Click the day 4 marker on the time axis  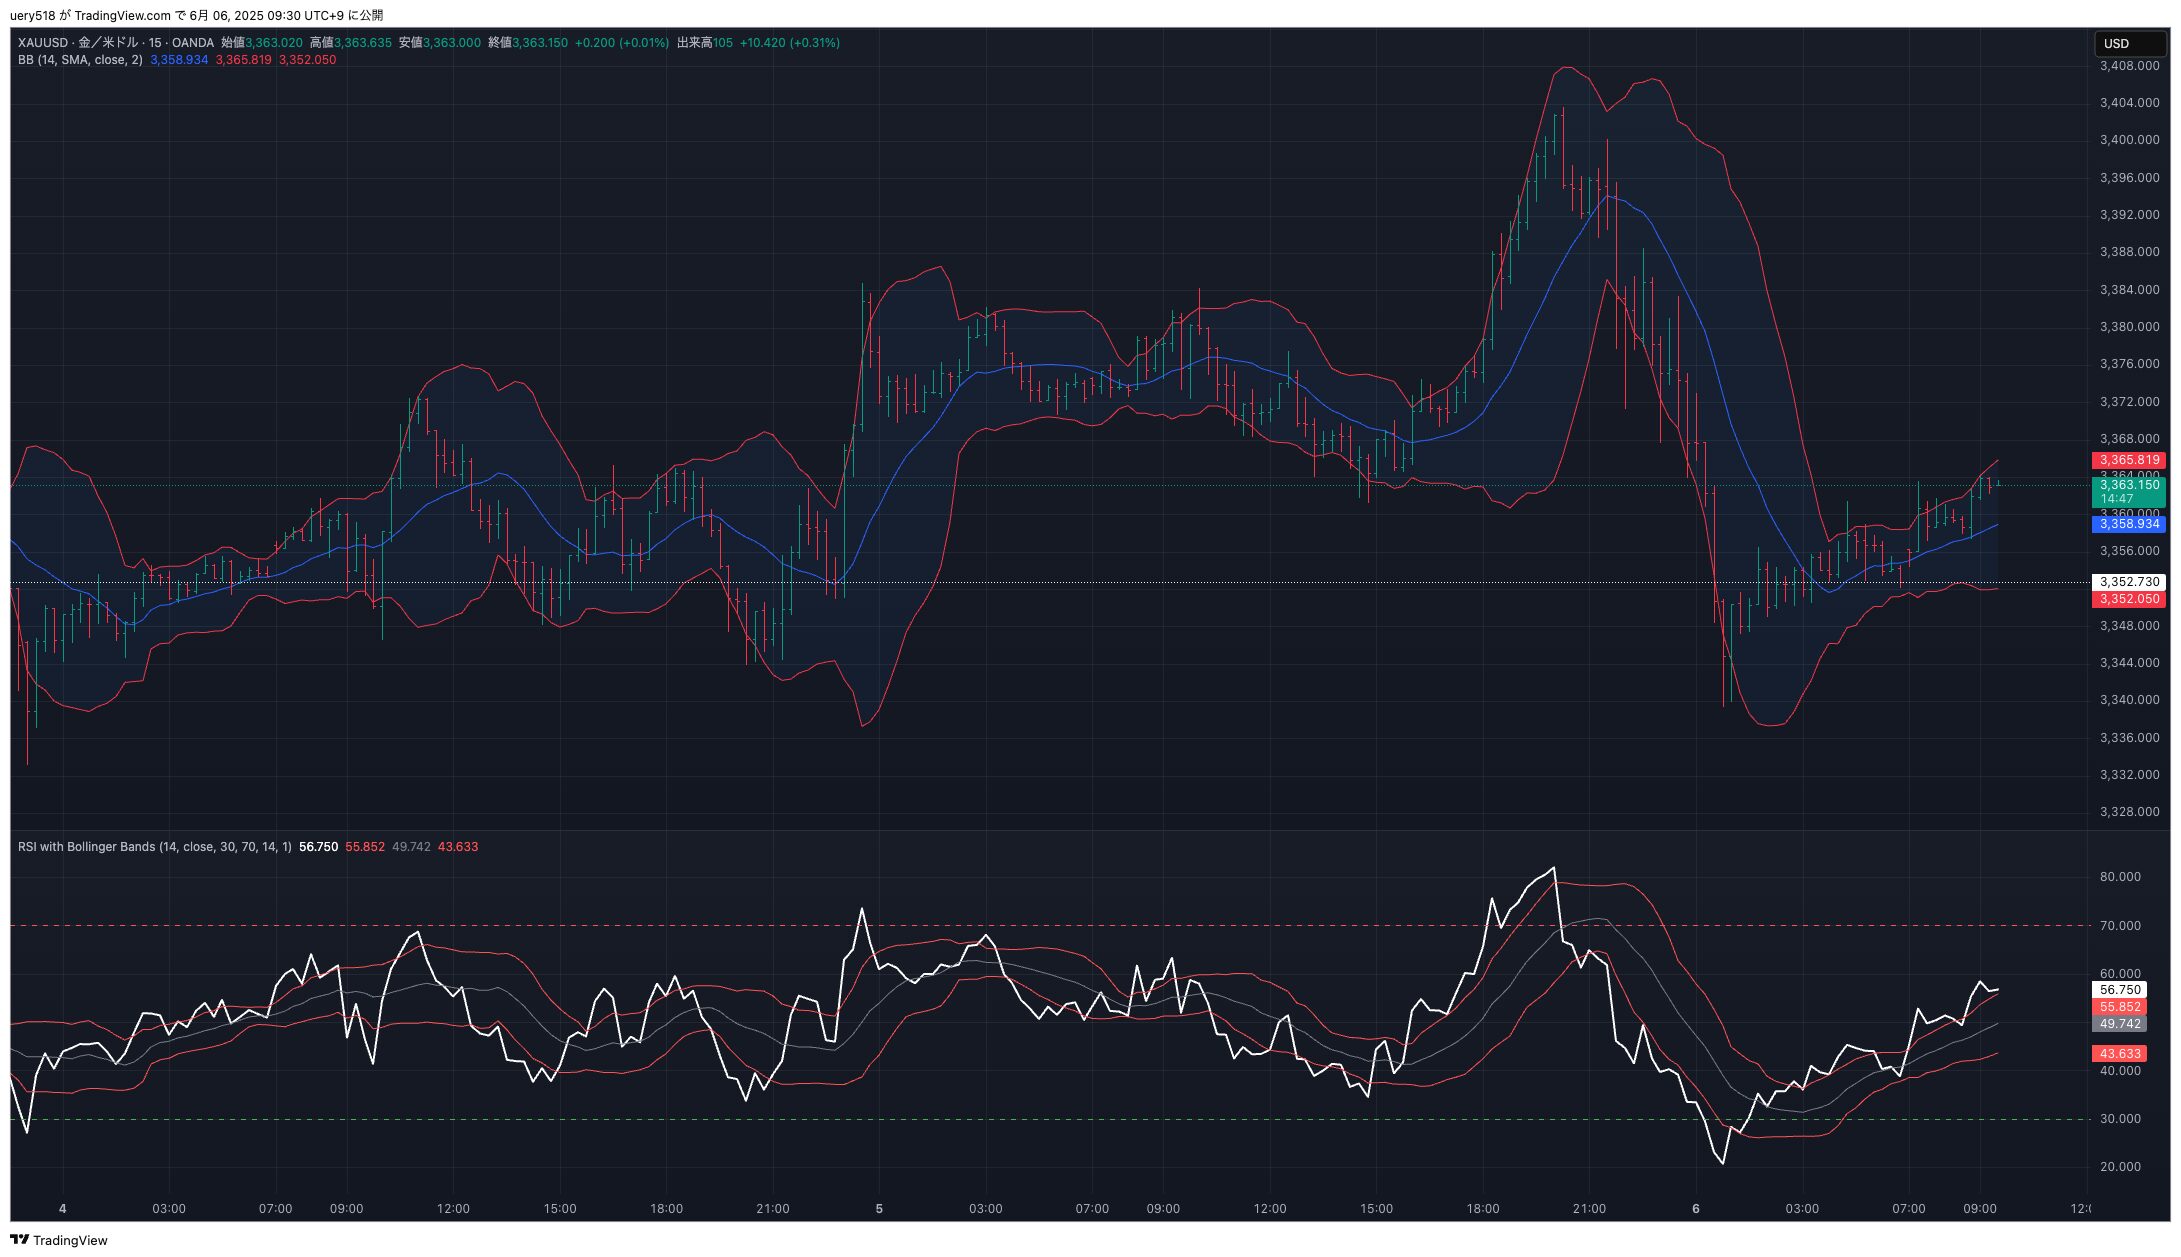click(63, 1209)
